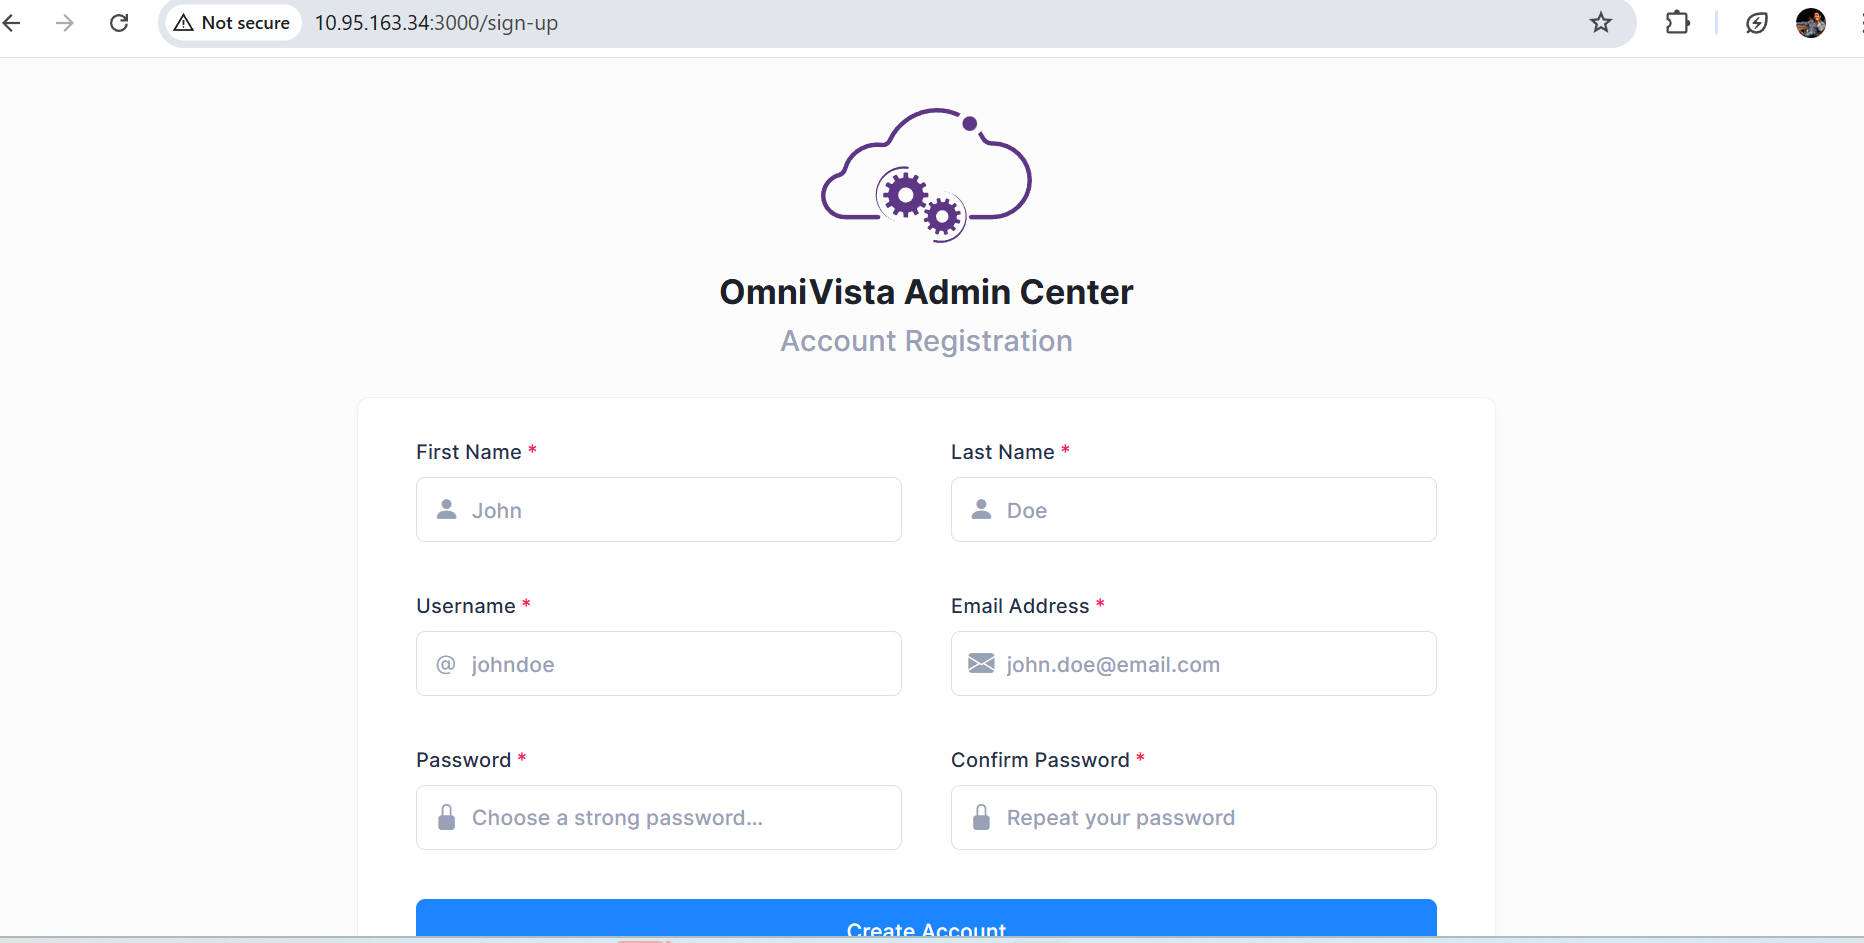This screenshot has height=943, width=1864.
Task: Open the Not secure site info
Action: tap(232, 22)
